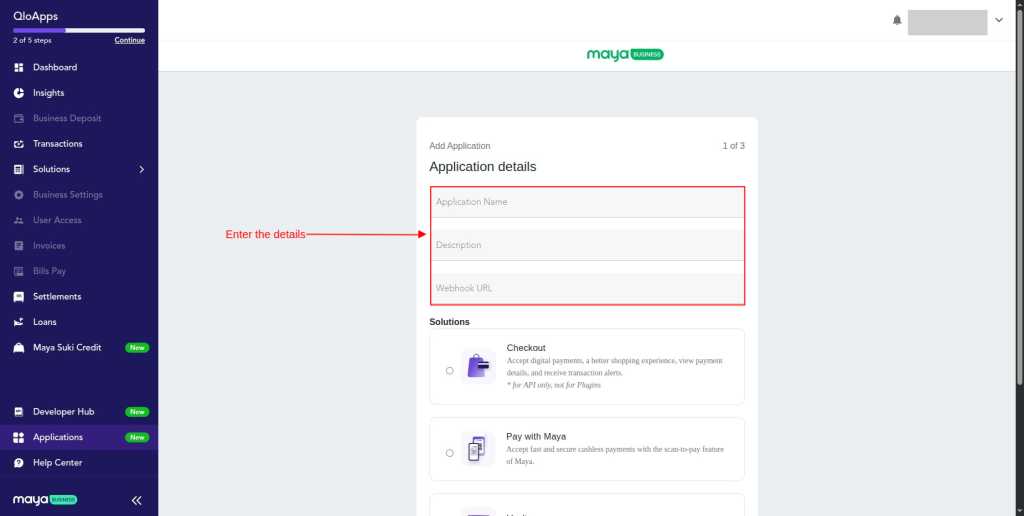
Task: Click the Maya Business logo in header
Action: tap(625, 54)
